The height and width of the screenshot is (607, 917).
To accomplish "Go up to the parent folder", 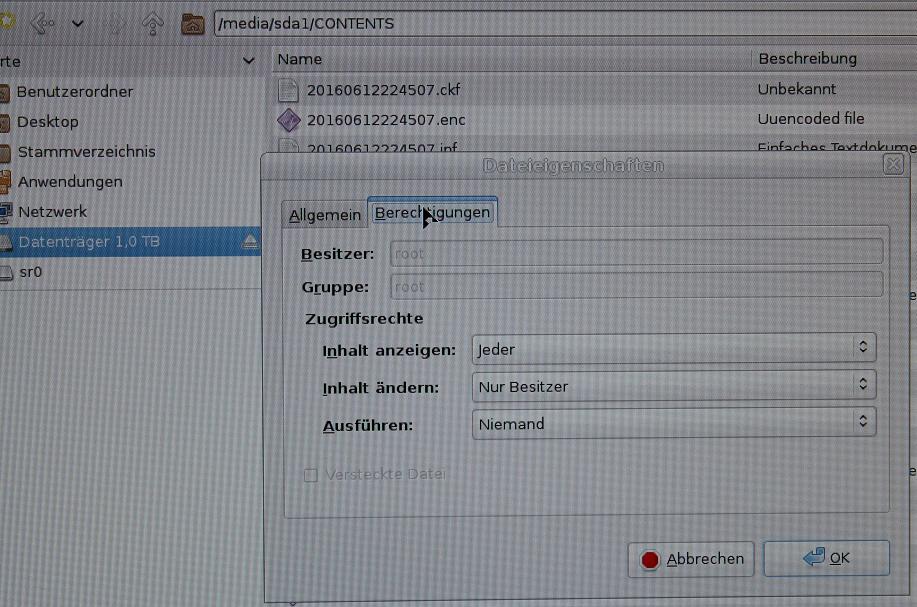I will tap(153, 23).
